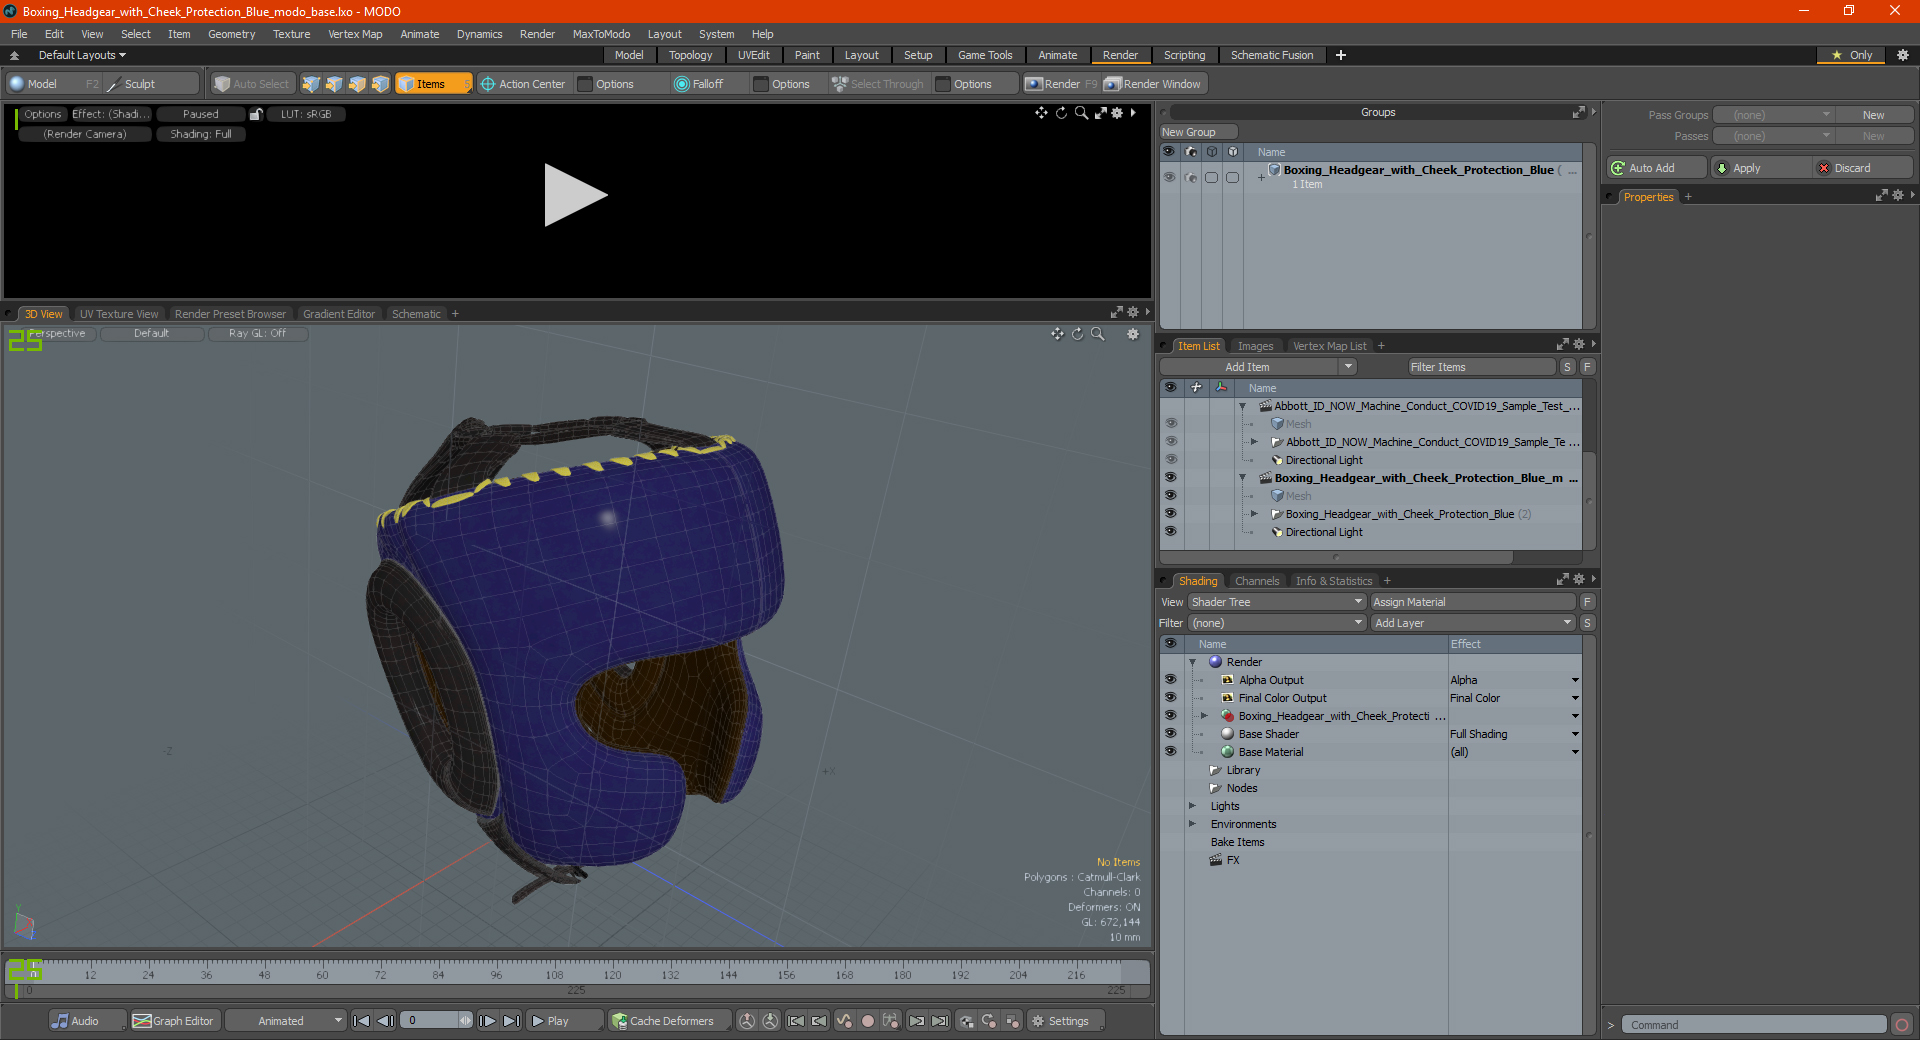Toggle visibility of Boxing_Headgear group in Groups panel
The width and height of the screenshot is (1920, 1040).
1169,177
